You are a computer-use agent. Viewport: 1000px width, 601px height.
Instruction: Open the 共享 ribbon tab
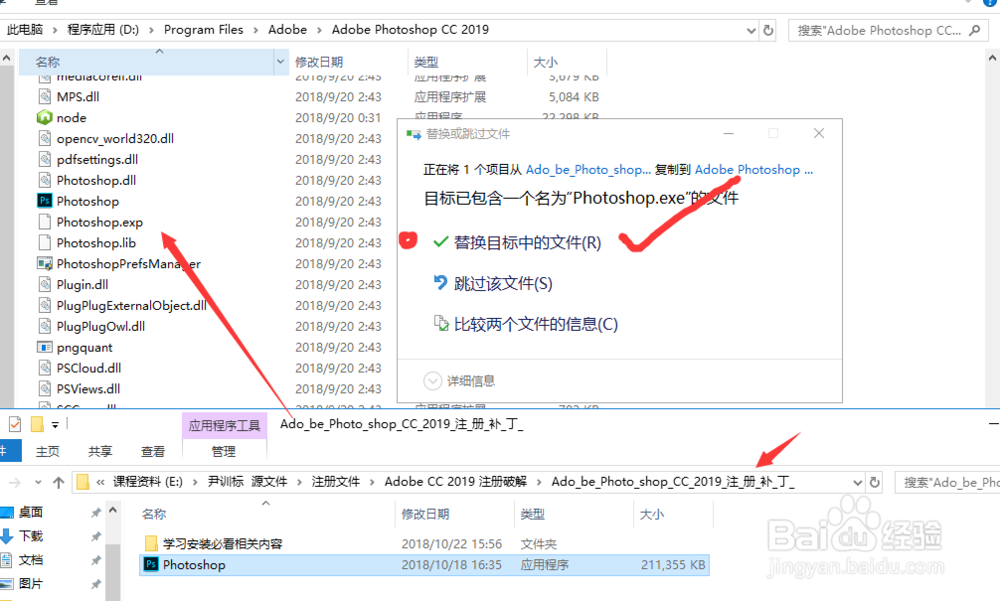(x=100, y=452)
